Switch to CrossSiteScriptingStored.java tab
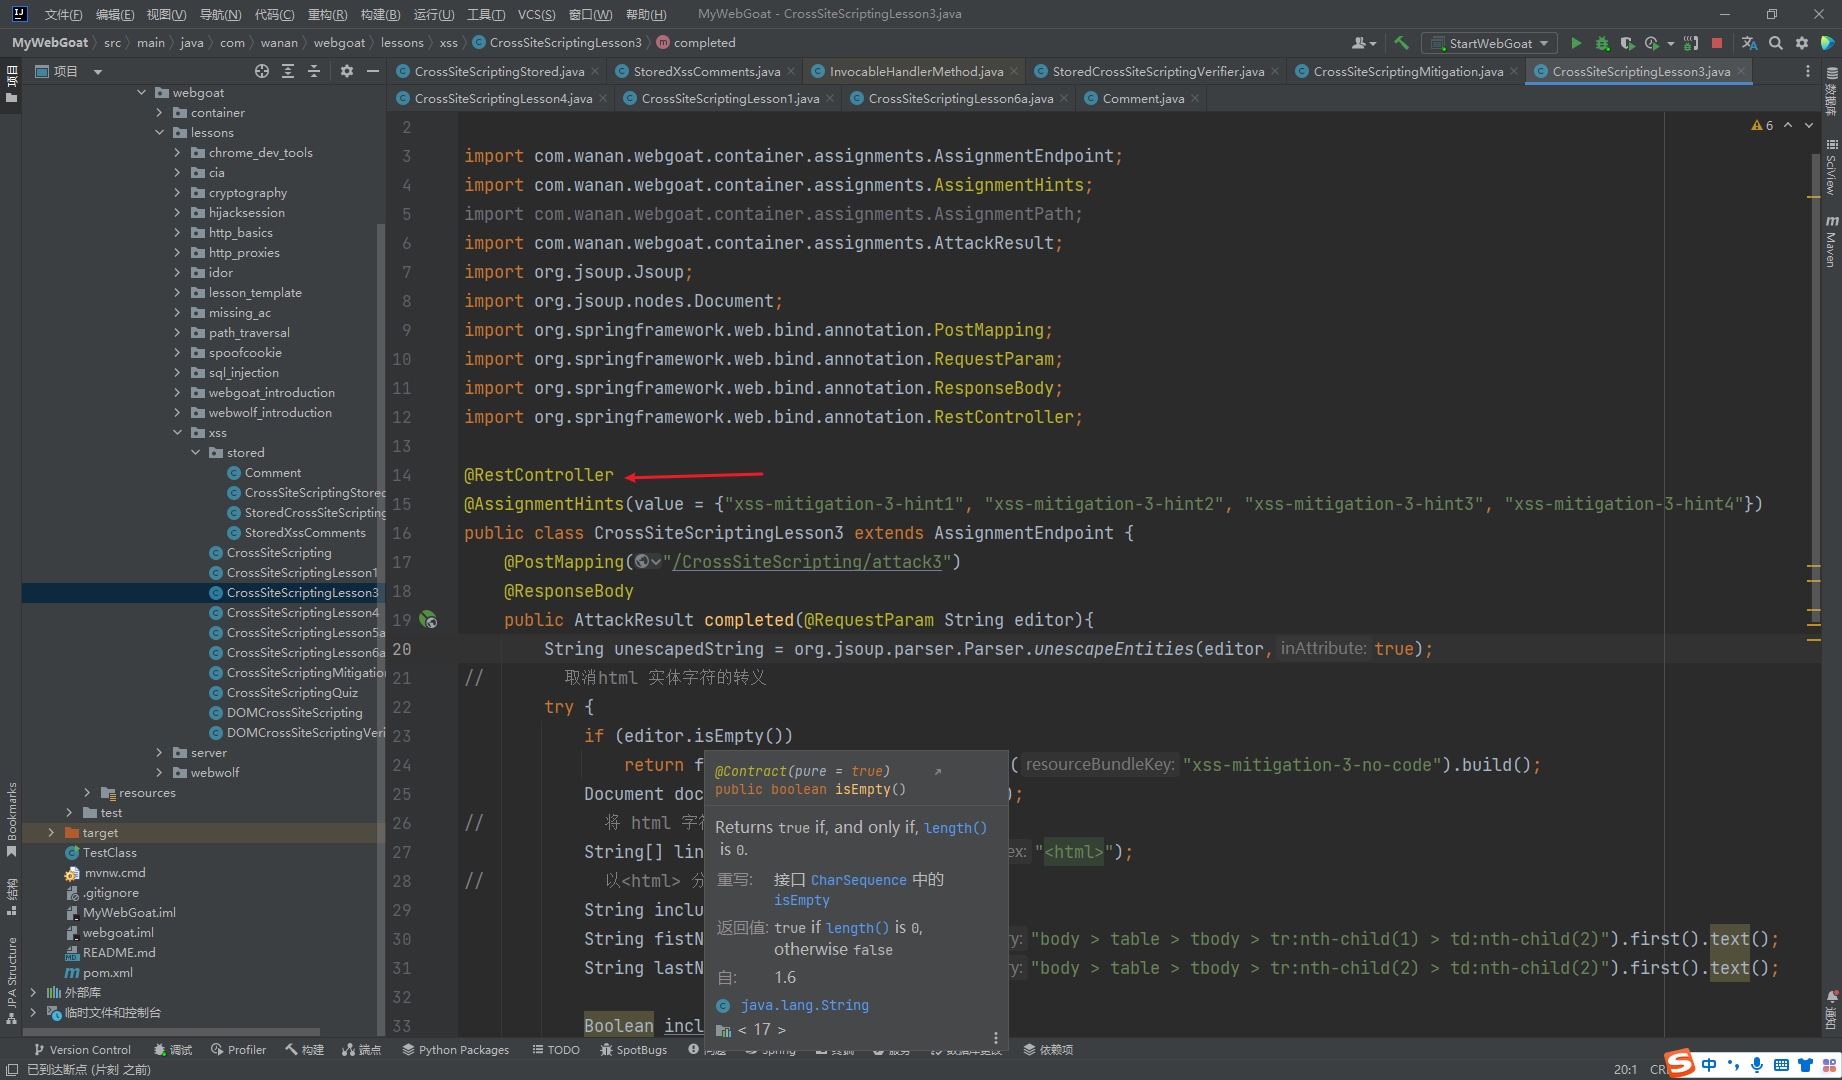 (499, 71)
